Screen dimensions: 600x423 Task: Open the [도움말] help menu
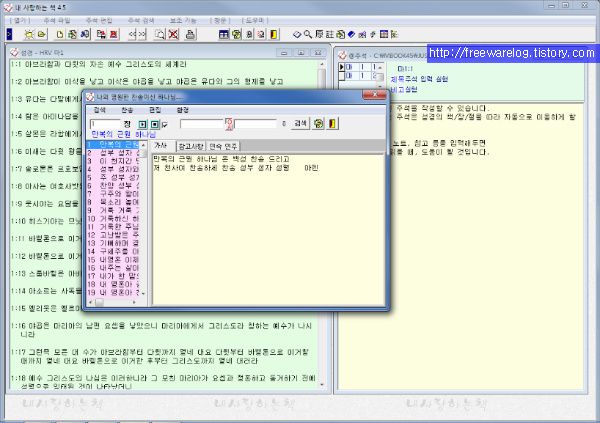click(x=255, y=20)
